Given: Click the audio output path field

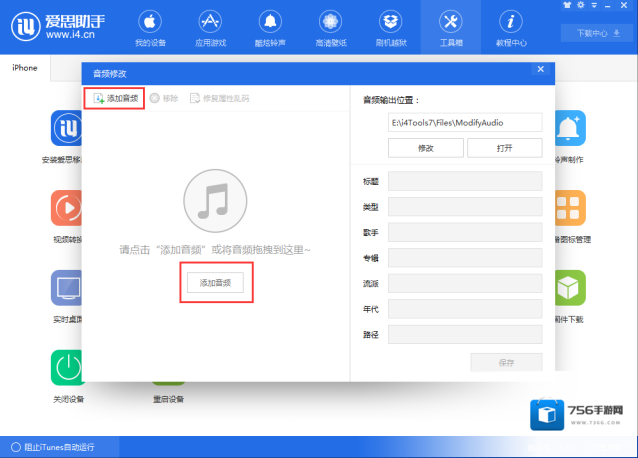Looking at the screenshot, I should tap(465, 122).
